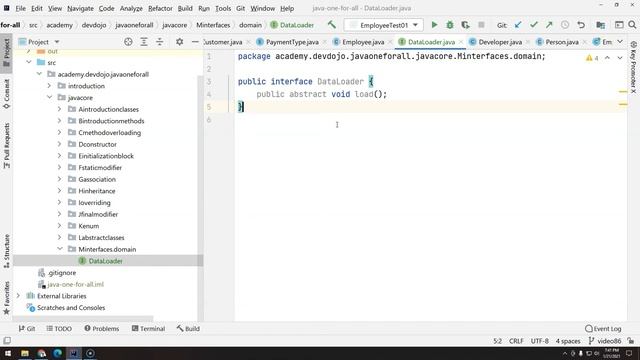
Task: Open the Structure sidebar tool window
Action: pos(7,251)
